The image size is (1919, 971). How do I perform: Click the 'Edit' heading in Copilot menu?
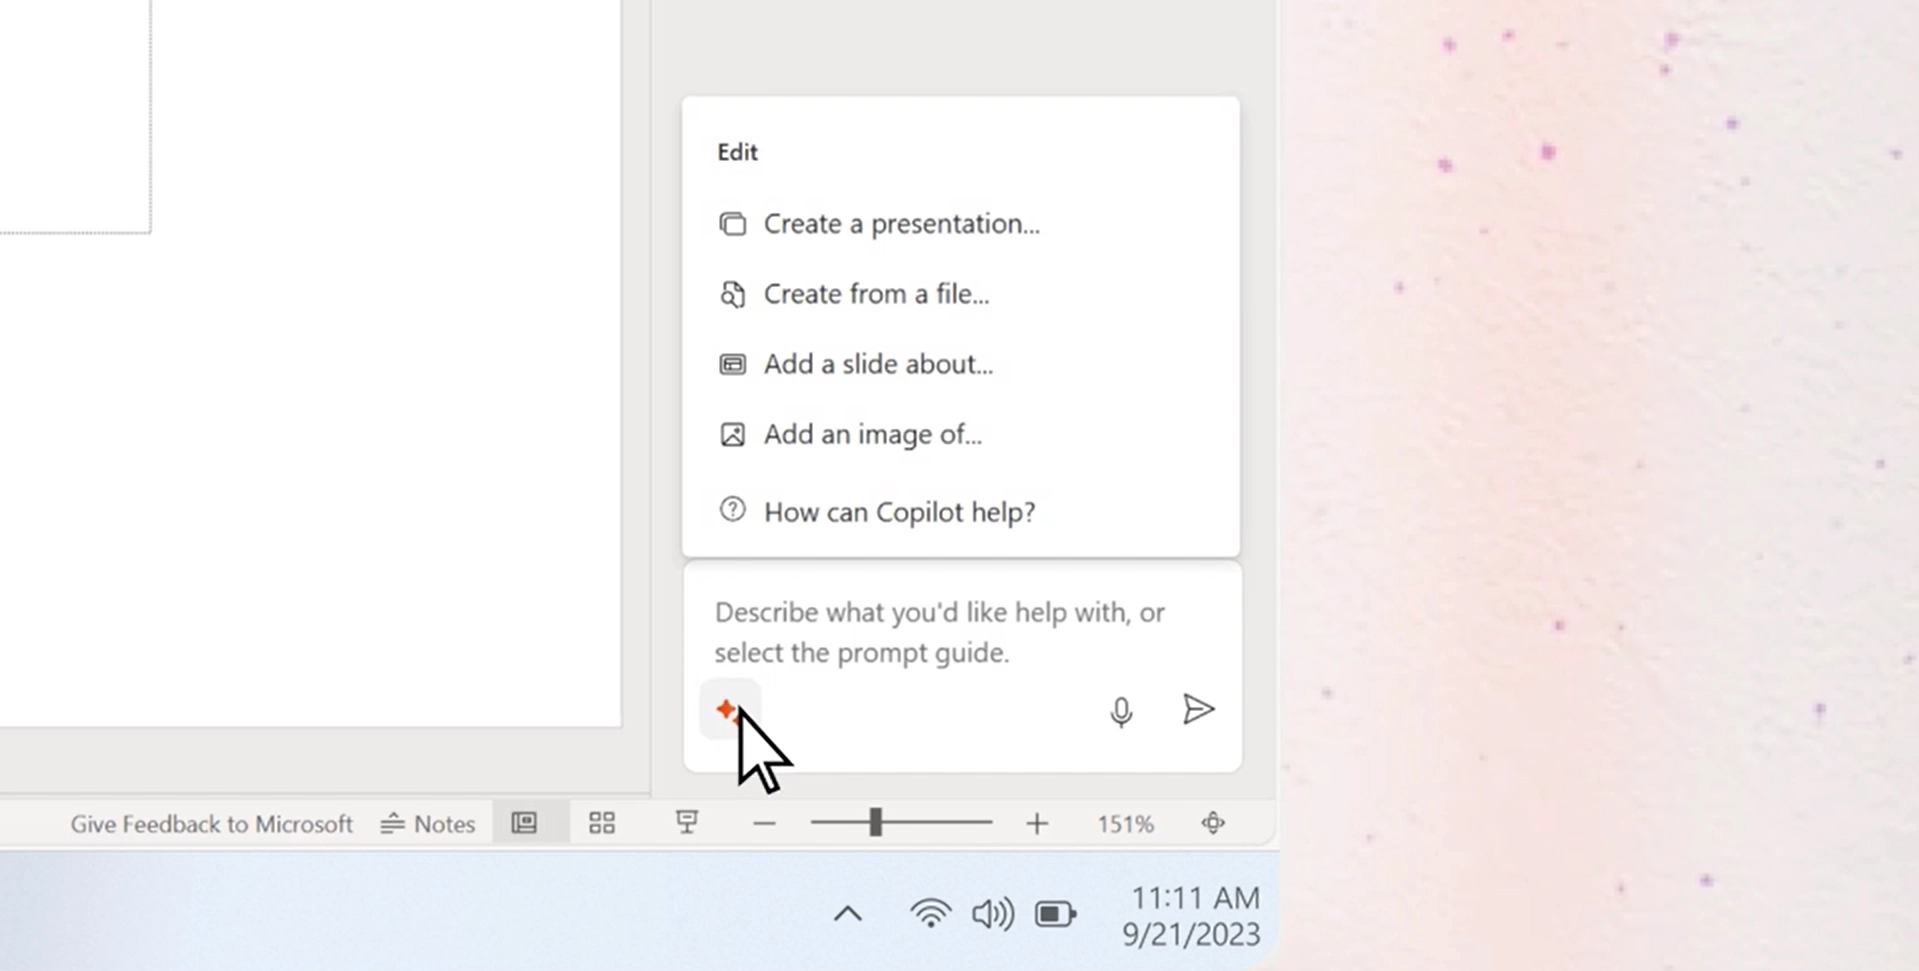(737, 152)
